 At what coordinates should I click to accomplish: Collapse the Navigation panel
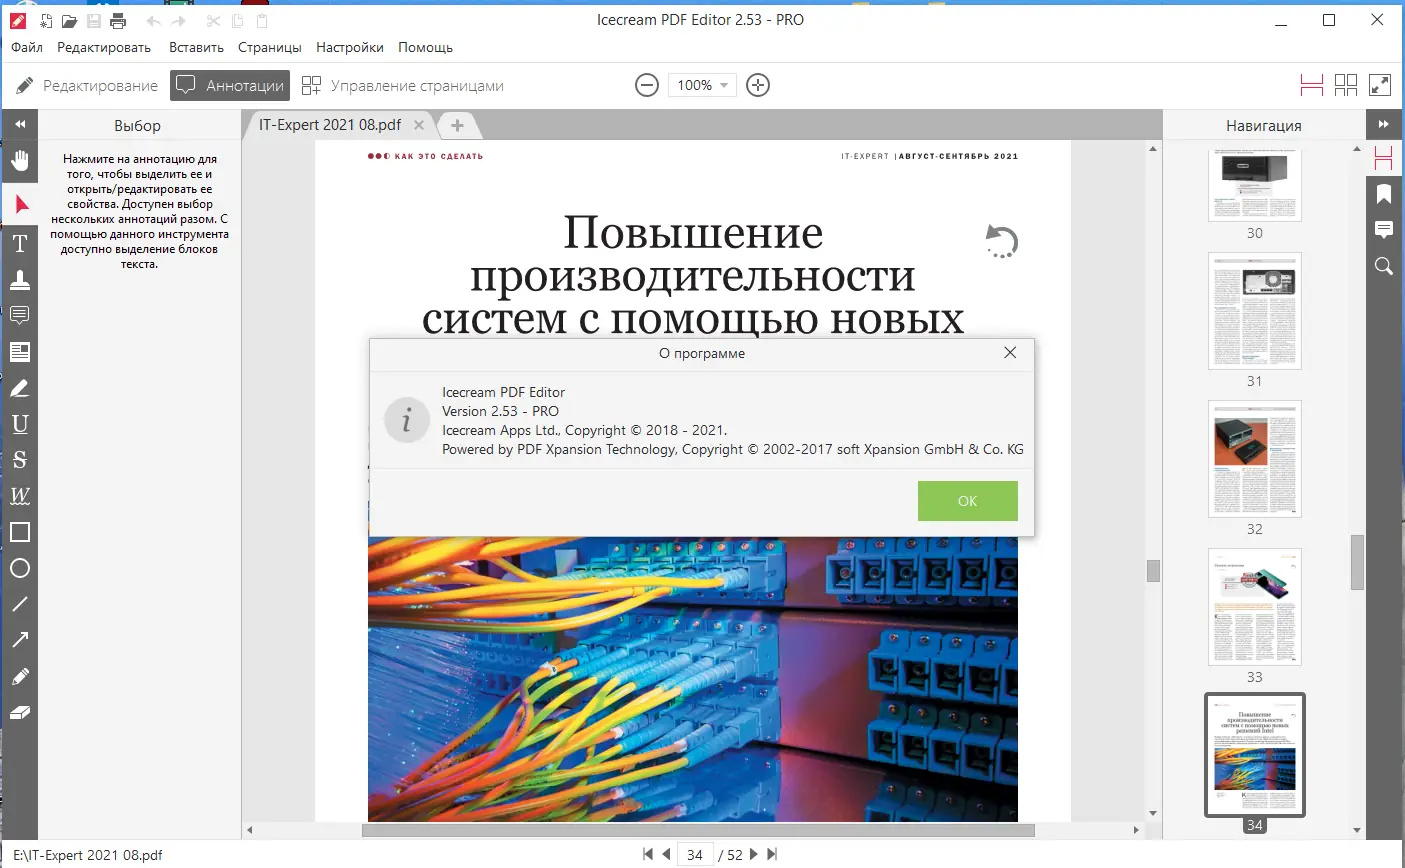tap(1384, 125)
